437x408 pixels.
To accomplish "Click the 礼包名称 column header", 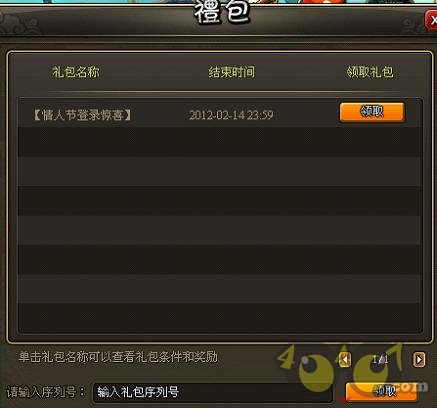I will click(x=76, y=72).
